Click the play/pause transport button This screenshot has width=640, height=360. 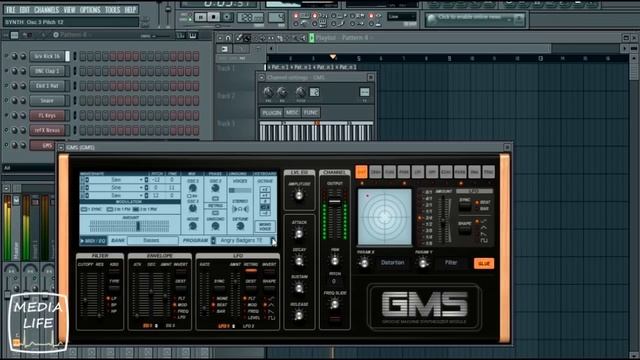coord(200,17)
